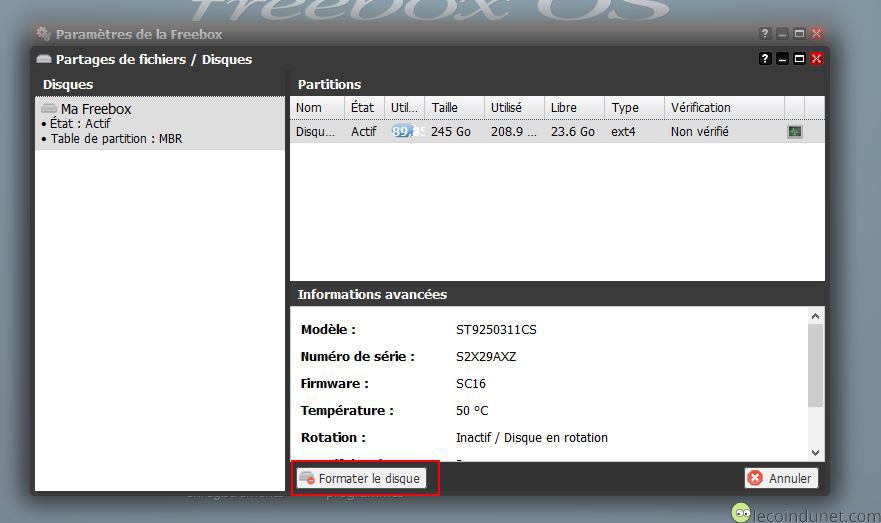The image size is (881, 523).
Task: Click the Non vérifié status cell
Action: 700,131
